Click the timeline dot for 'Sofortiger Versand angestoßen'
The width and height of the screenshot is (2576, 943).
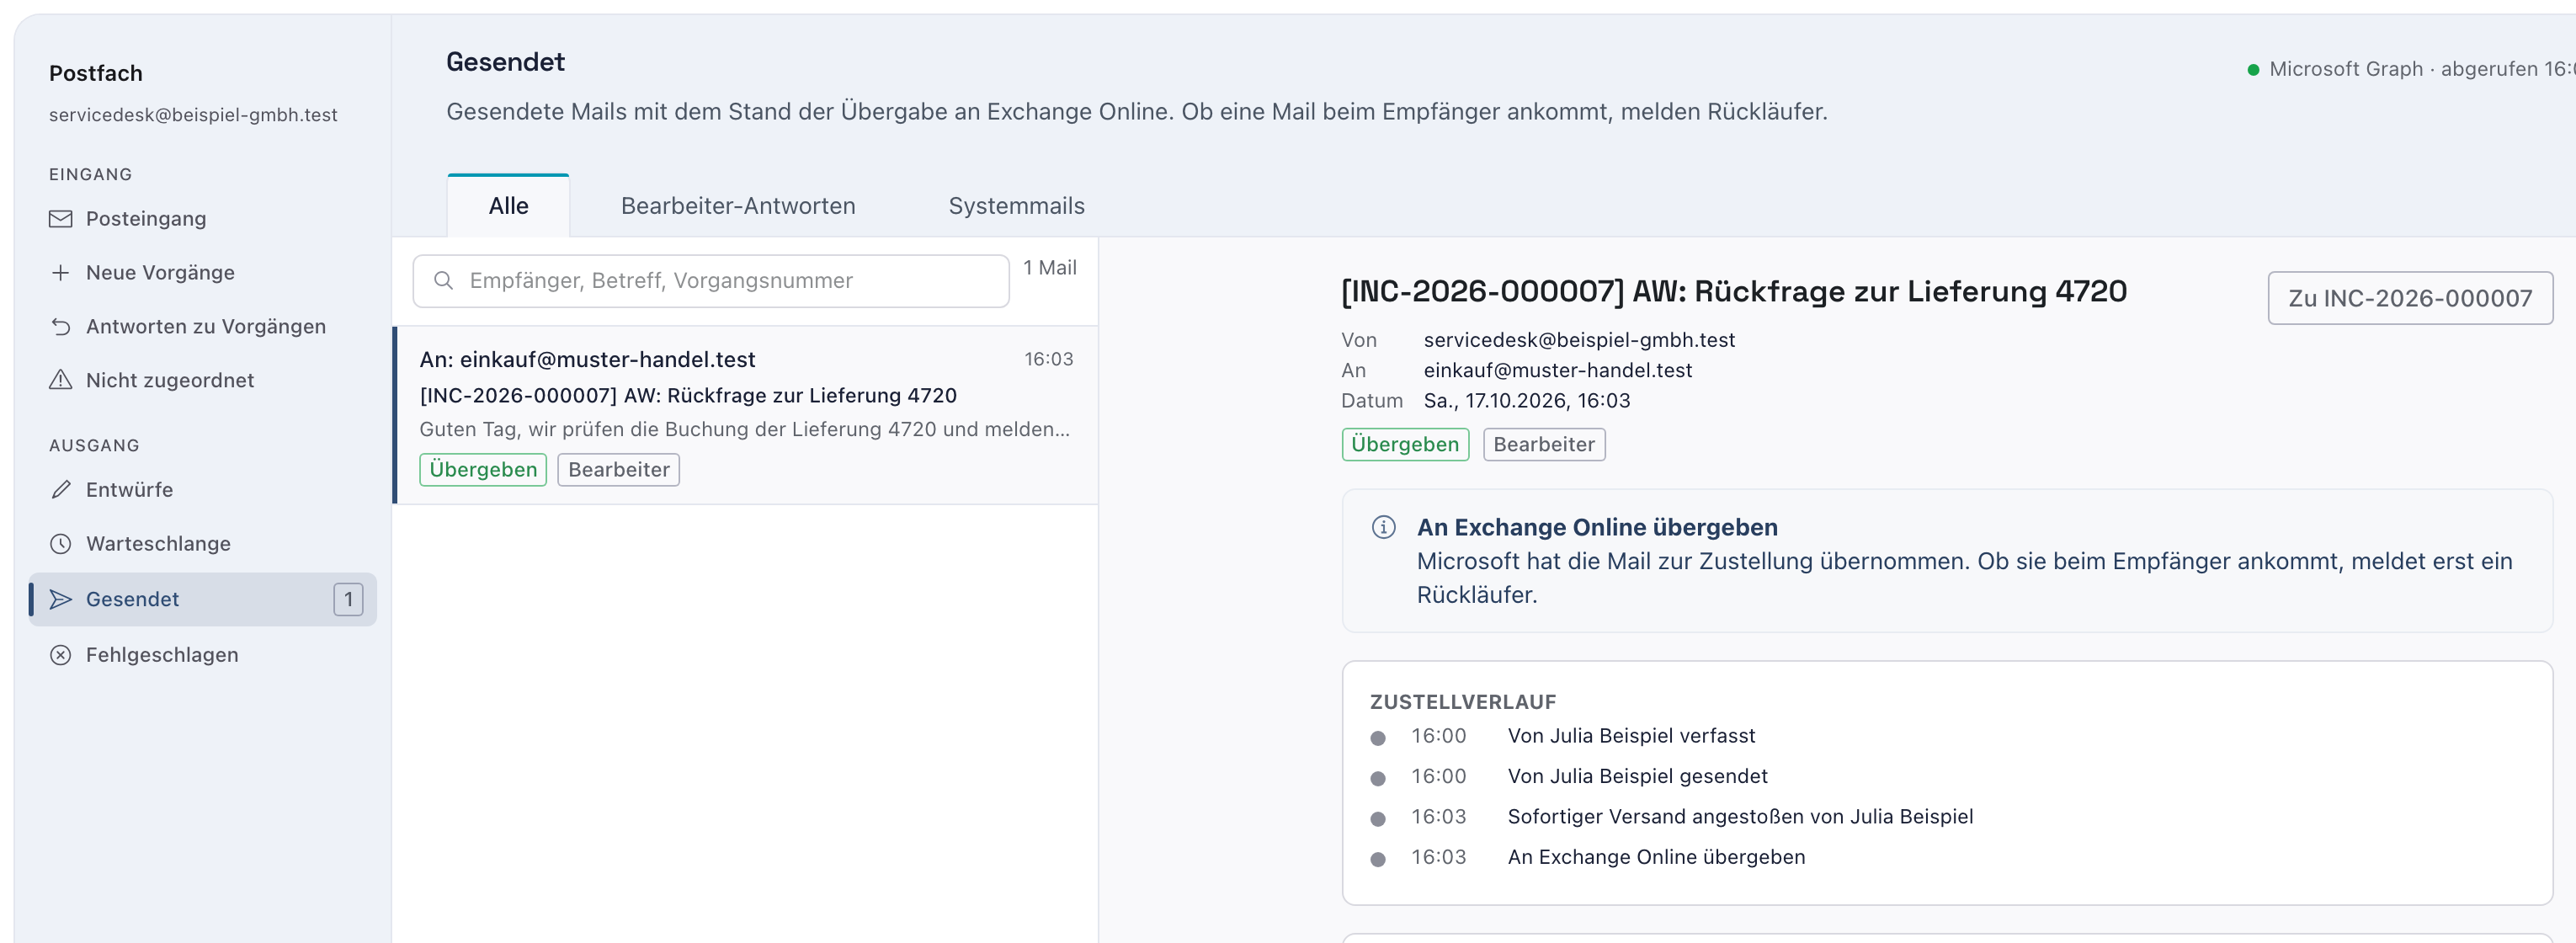point(1378,819)
